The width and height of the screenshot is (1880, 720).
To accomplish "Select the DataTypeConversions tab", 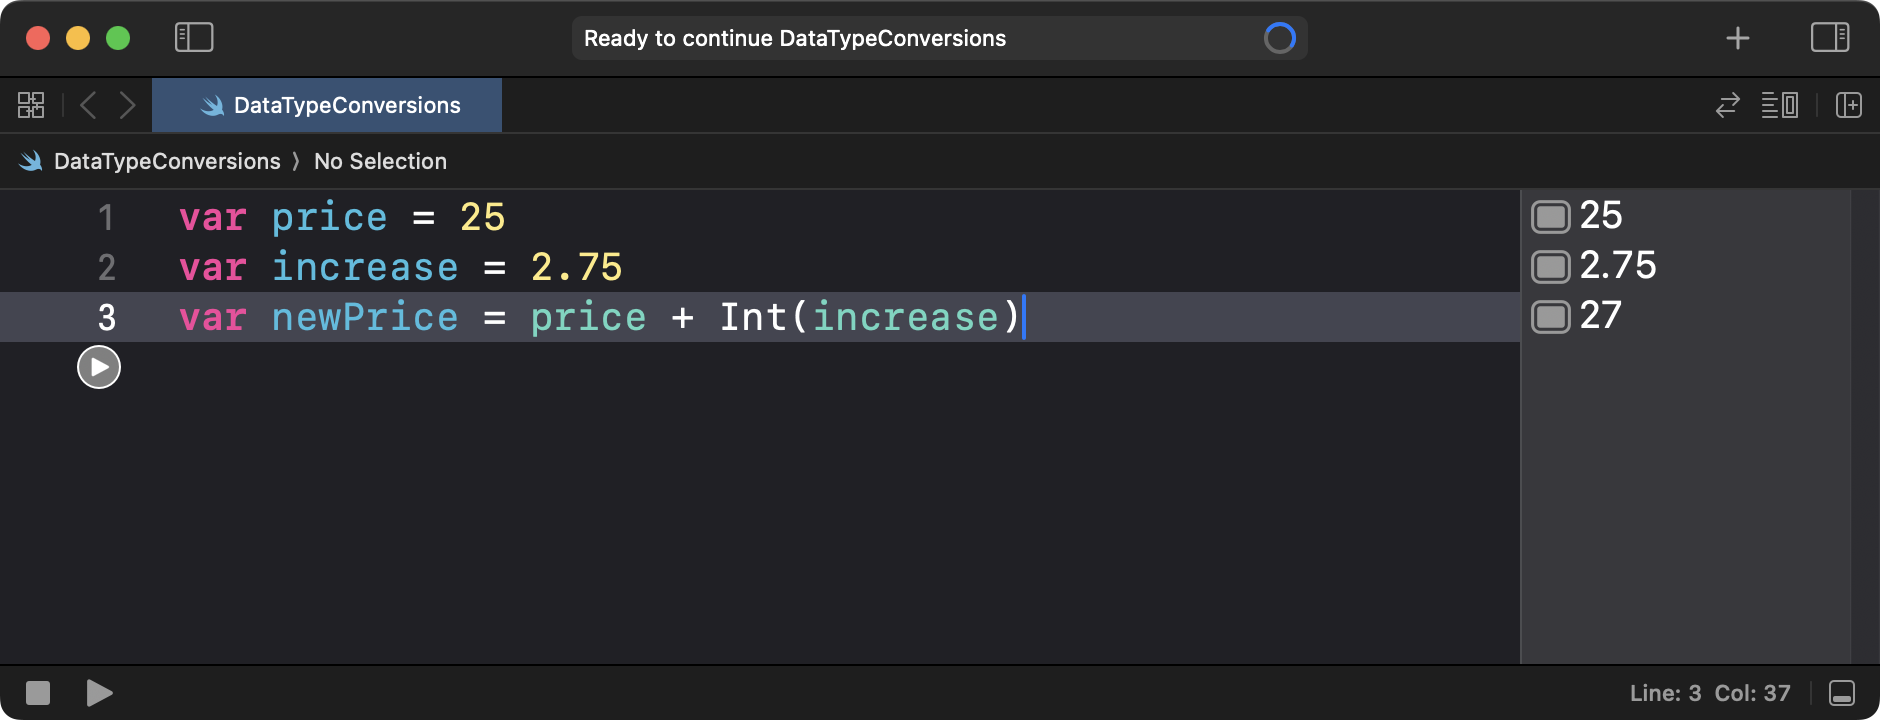I will click(x=328, y=105).
